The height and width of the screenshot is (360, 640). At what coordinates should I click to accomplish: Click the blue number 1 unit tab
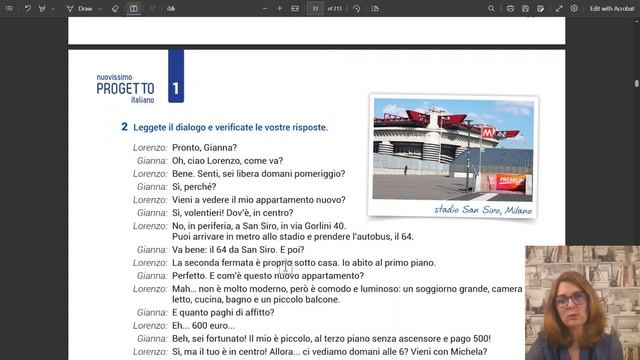point(176,76)
